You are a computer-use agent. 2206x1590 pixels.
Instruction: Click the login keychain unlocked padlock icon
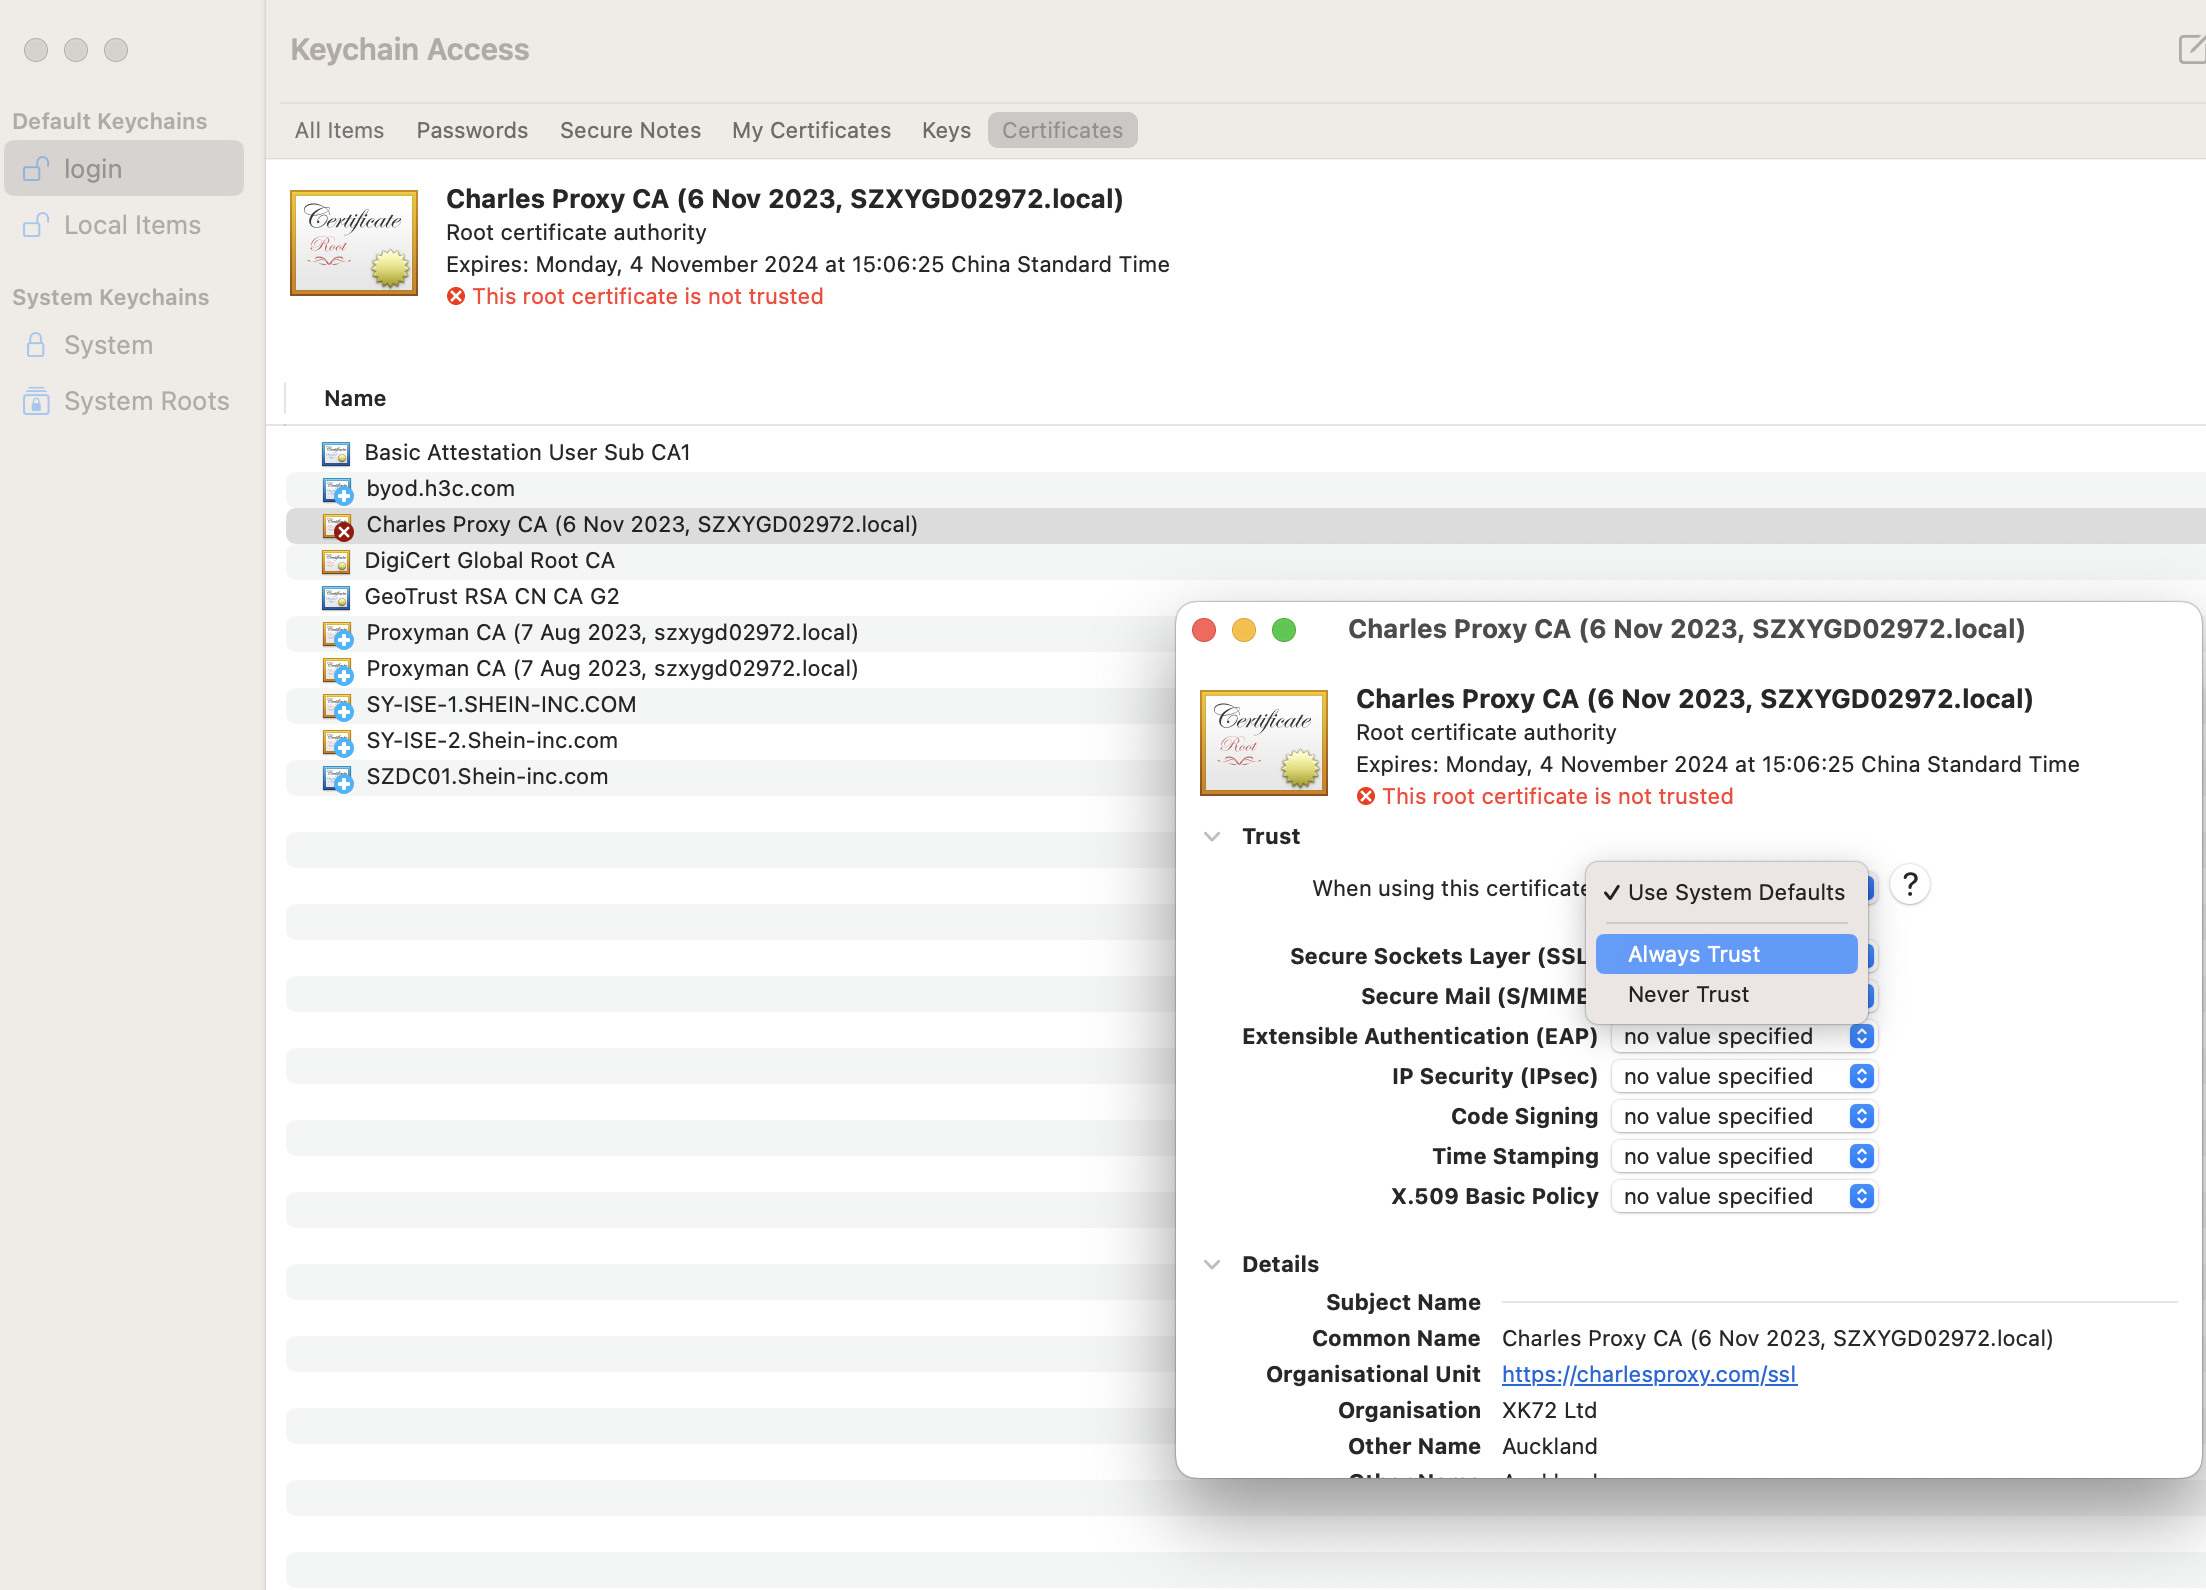tap(36, 169)
